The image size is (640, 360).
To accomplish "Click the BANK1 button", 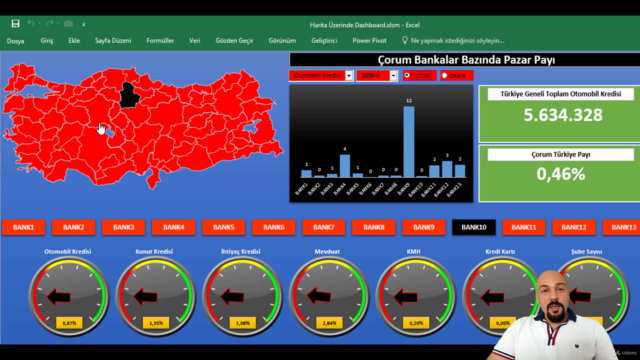I will coord(23,227).
